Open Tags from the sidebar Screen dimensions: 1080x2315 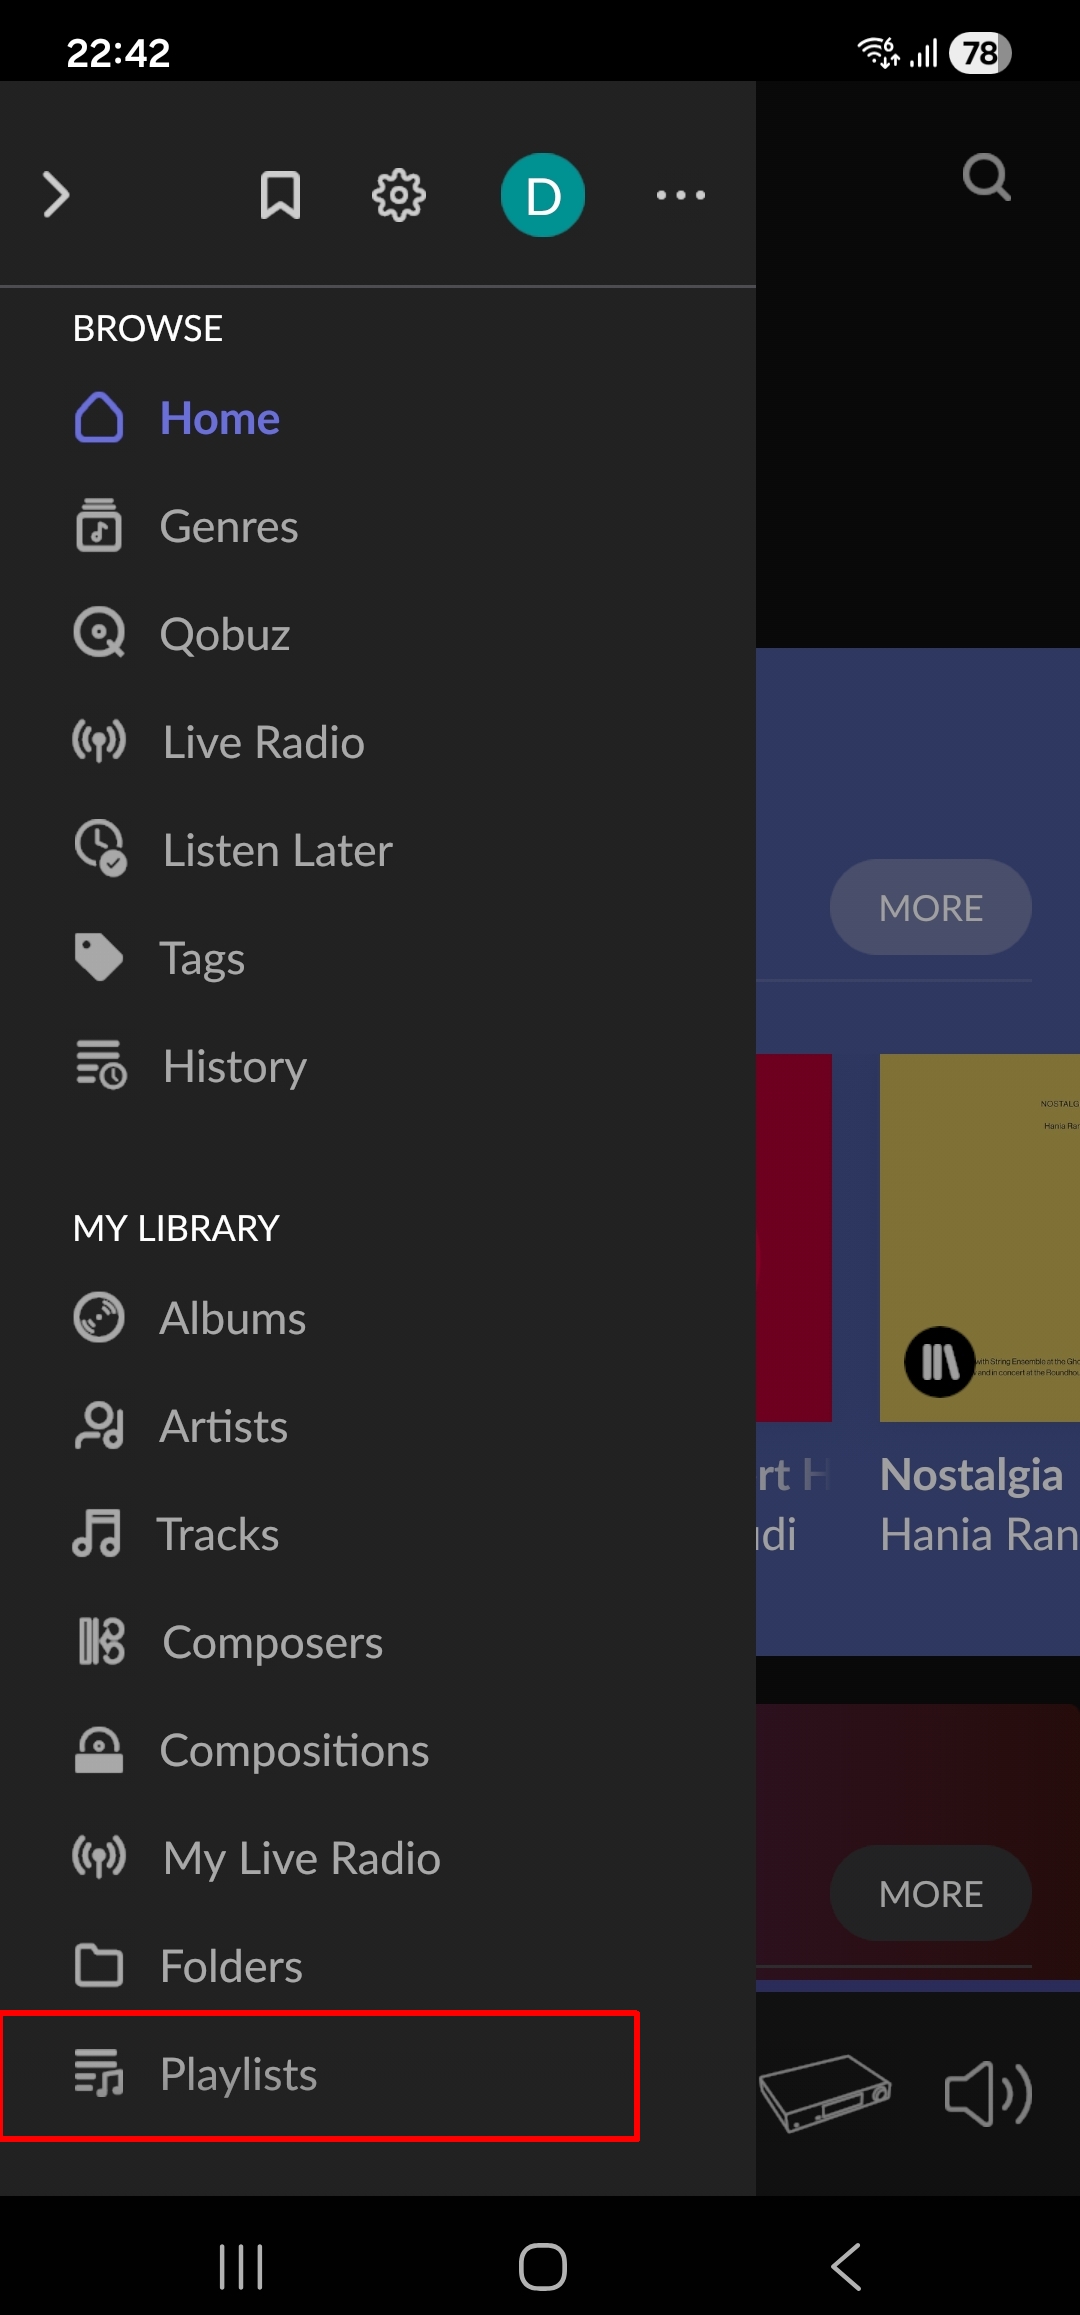[x=201, y=958]
